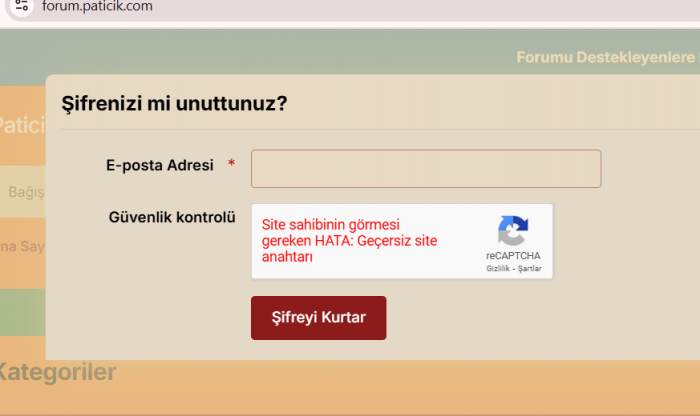Click the green bar at left edge
The height and width of the screenshot is (416, 700).
[x=21, y=312]
